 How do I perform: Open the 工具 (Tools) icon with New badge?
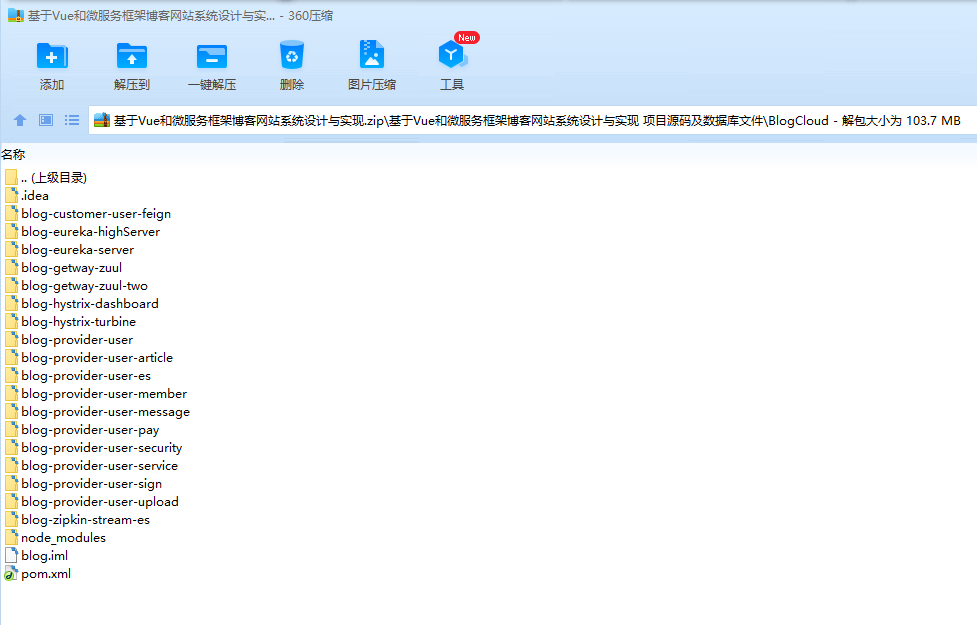click(x=452, y=55)
